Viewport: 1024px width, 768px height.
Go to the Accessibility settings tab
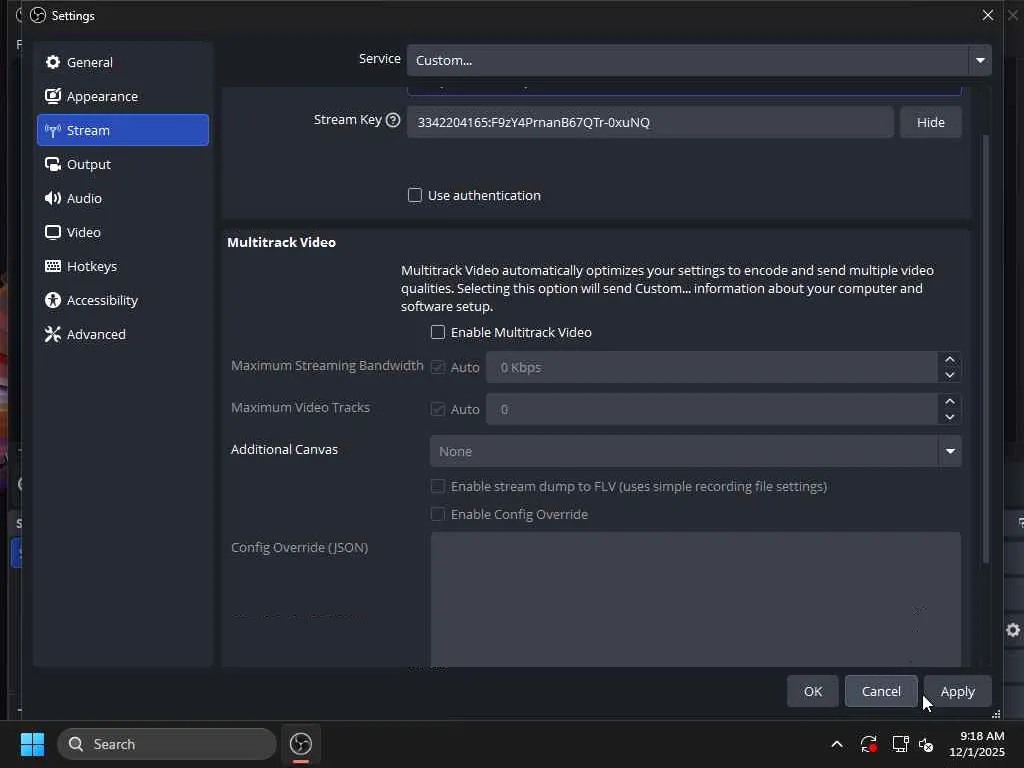(123, 300)
